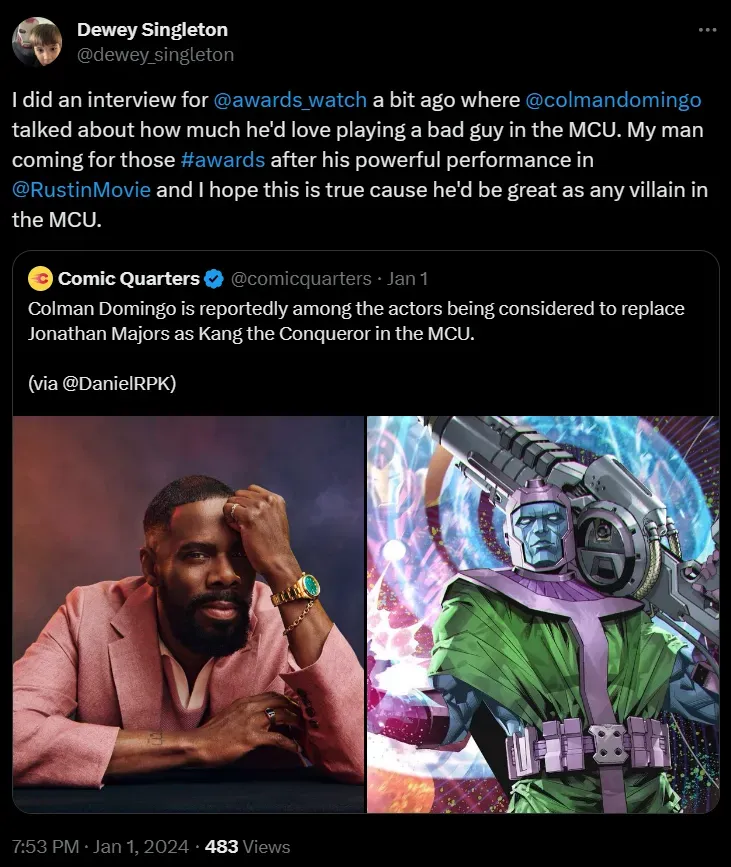Image resolution: width=731 pixels, height=867 pixels.
Task: Open the quoted tweet's Jan 1 date
Action: (x=407, y=279)
